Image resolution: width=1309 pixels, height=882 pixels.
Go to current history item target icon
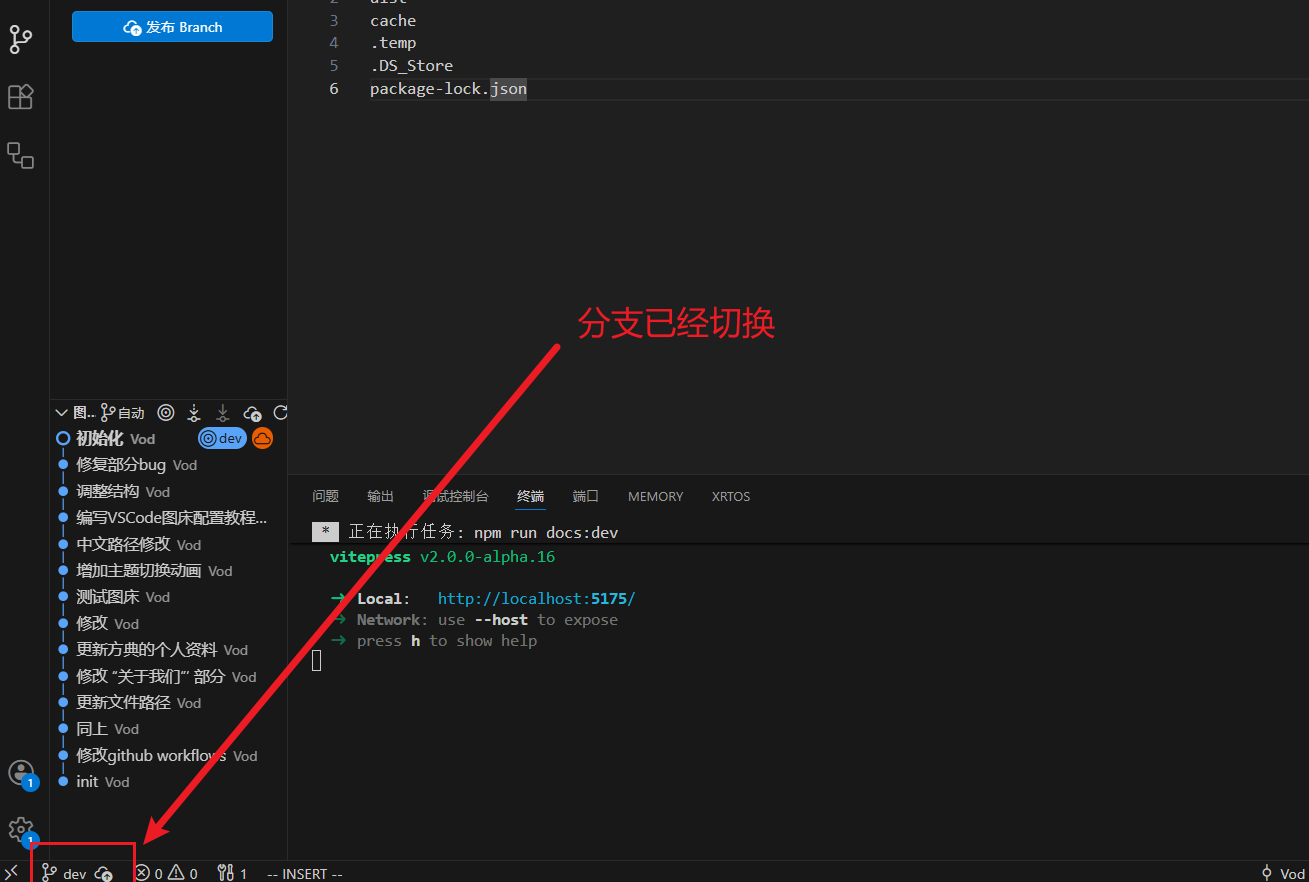(166, 412)
